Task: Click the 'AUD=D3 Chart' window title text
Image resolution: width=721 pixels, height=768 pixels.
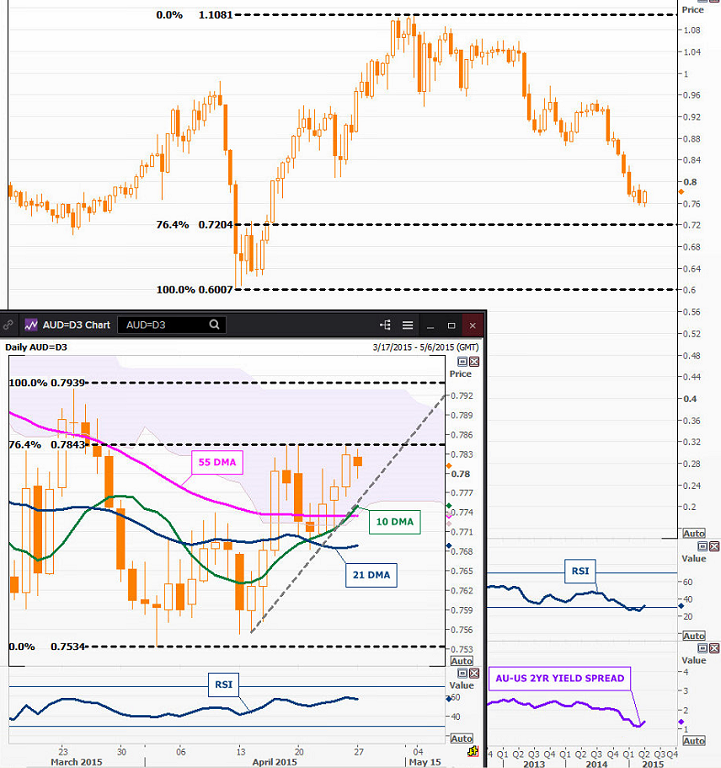Action: [x=76, y=325]
